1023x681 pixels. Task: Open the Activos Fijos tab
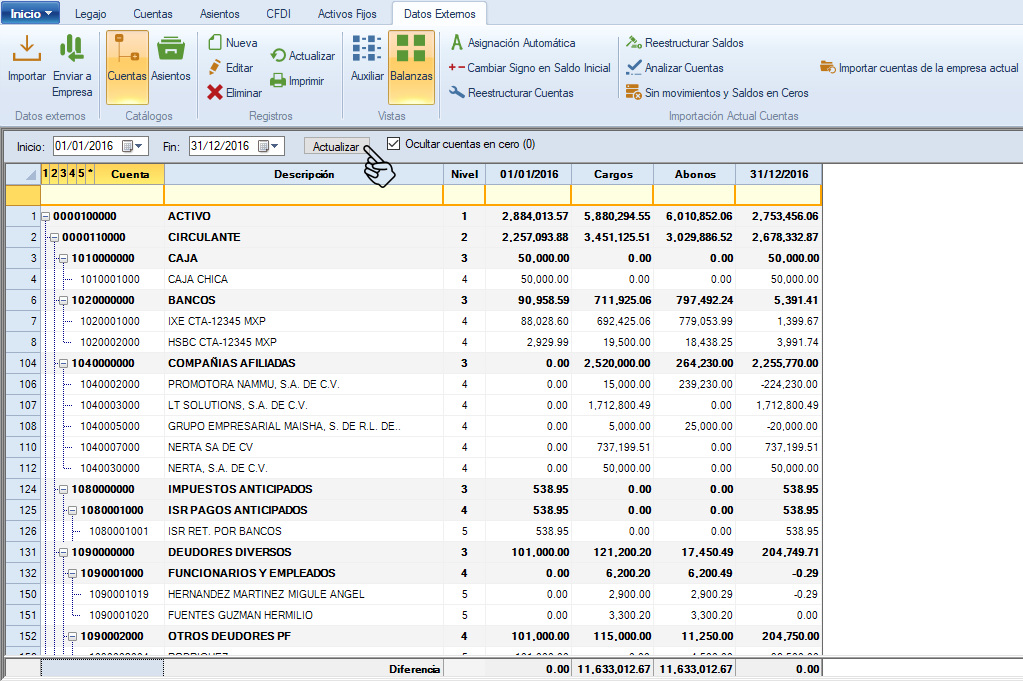[x=348, y=14]
